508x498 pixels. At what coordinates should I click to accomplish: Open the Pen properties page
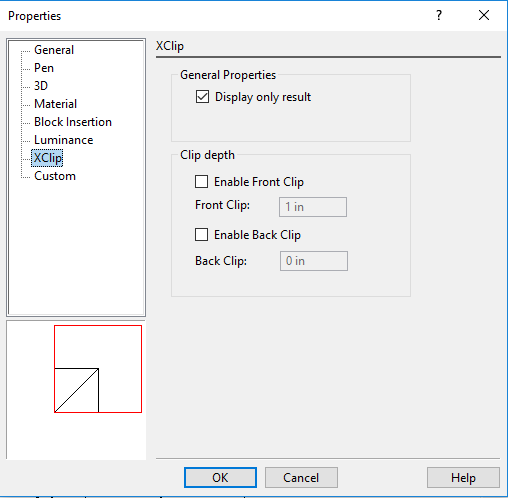pos(44,68)
